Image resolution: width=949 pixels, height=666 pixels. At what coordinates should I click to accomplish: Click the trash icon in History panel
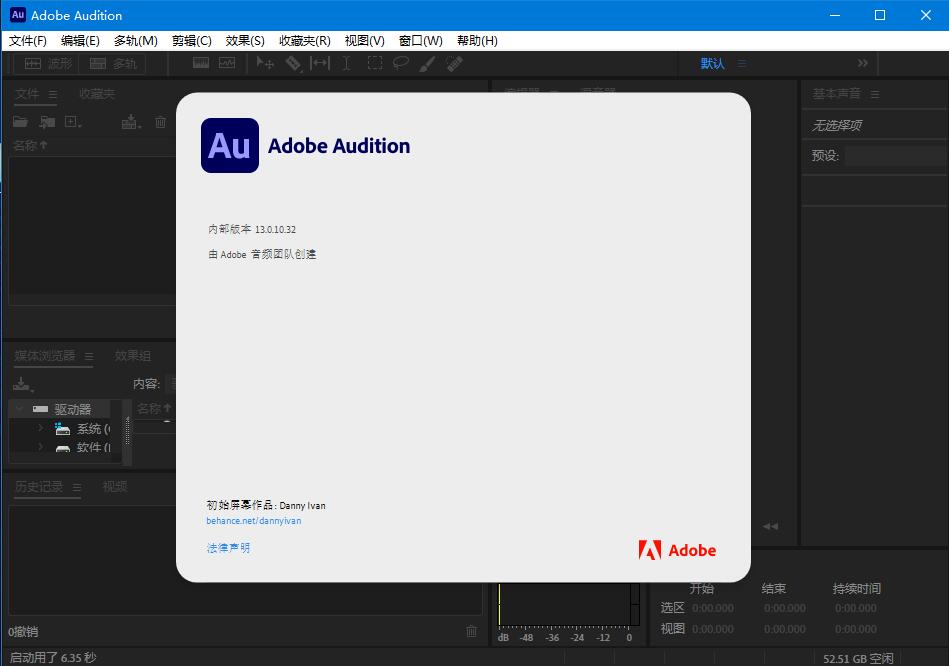[x=471, y=631]
